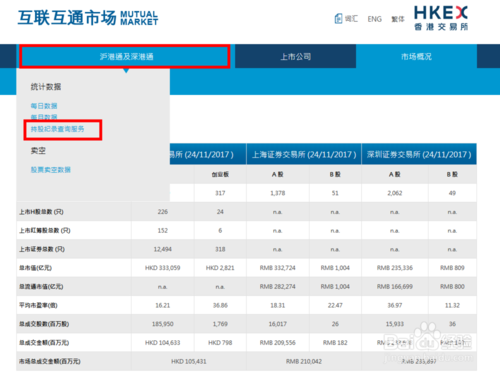
Task: Click the cell showing RMB 166,699
Action: [395, 287]
